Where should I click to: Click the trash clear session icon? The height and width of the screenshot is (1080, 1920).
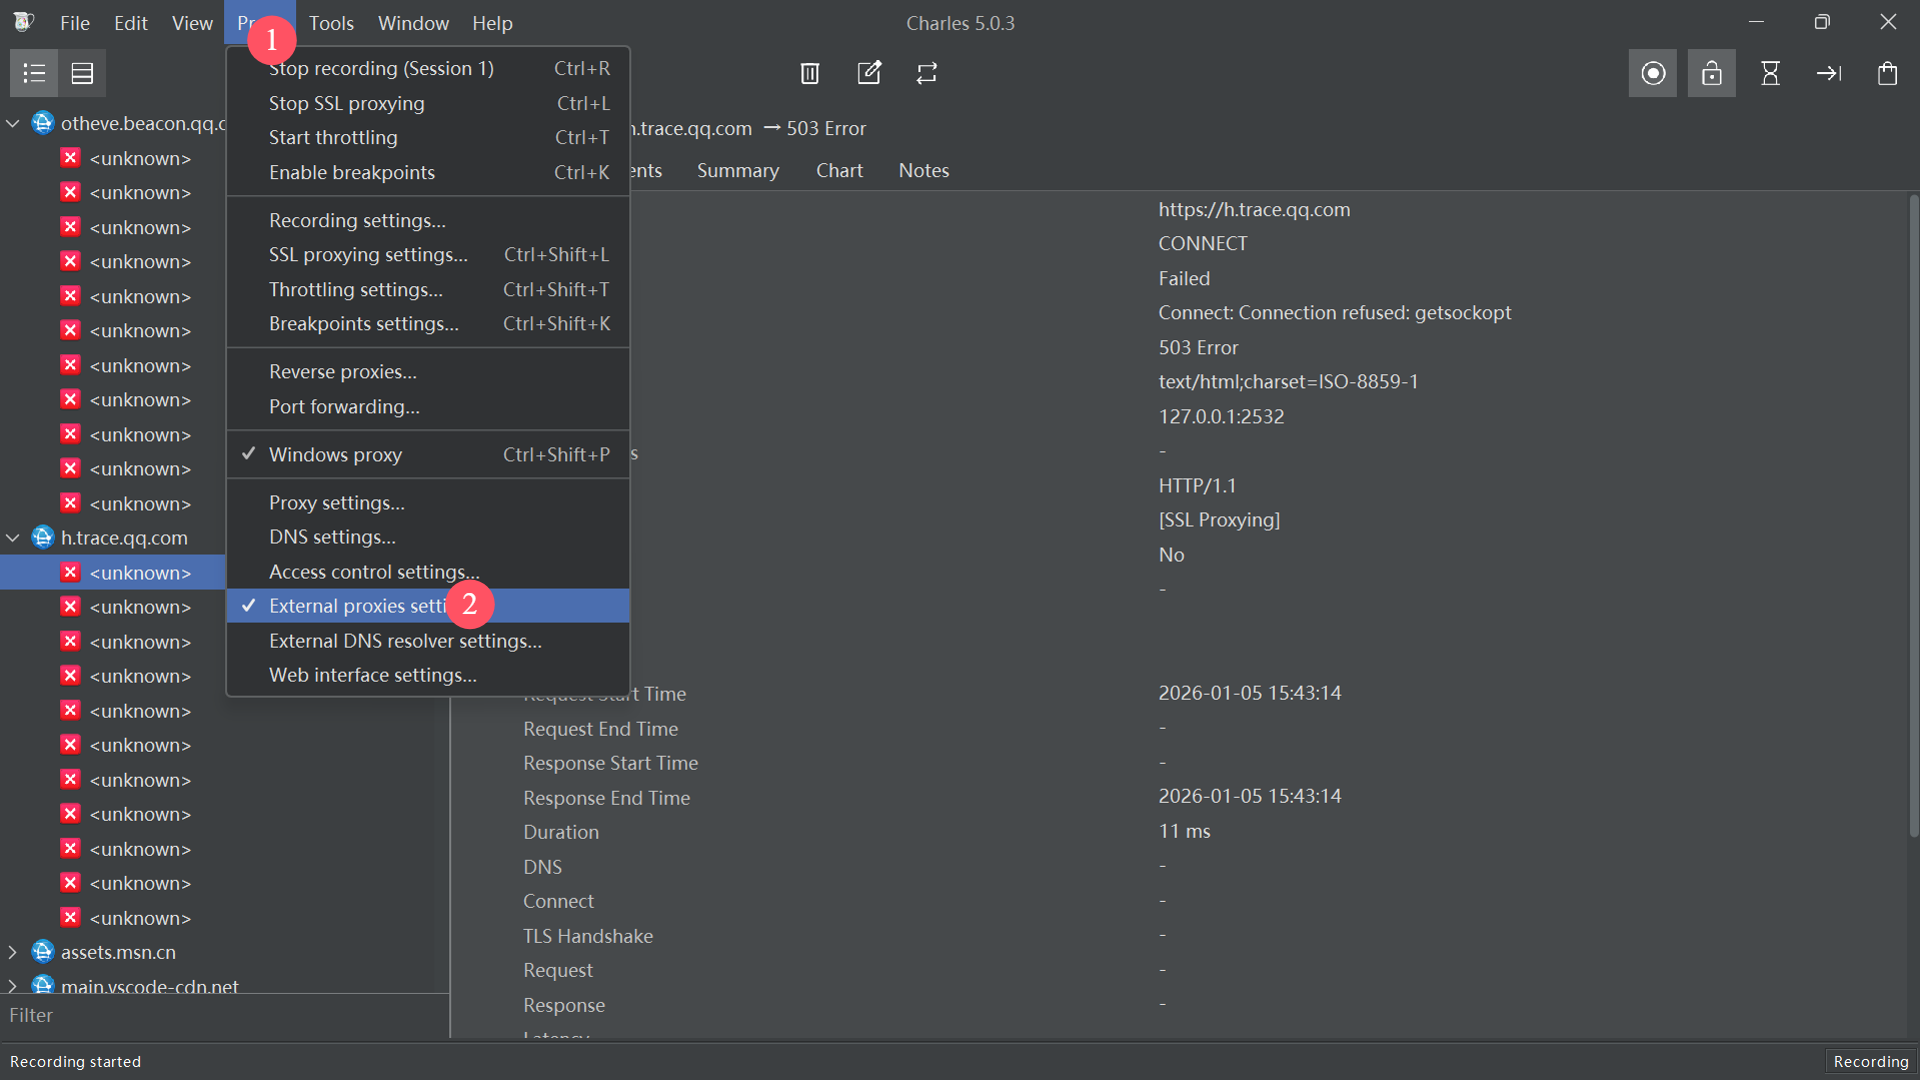point(810,73)
